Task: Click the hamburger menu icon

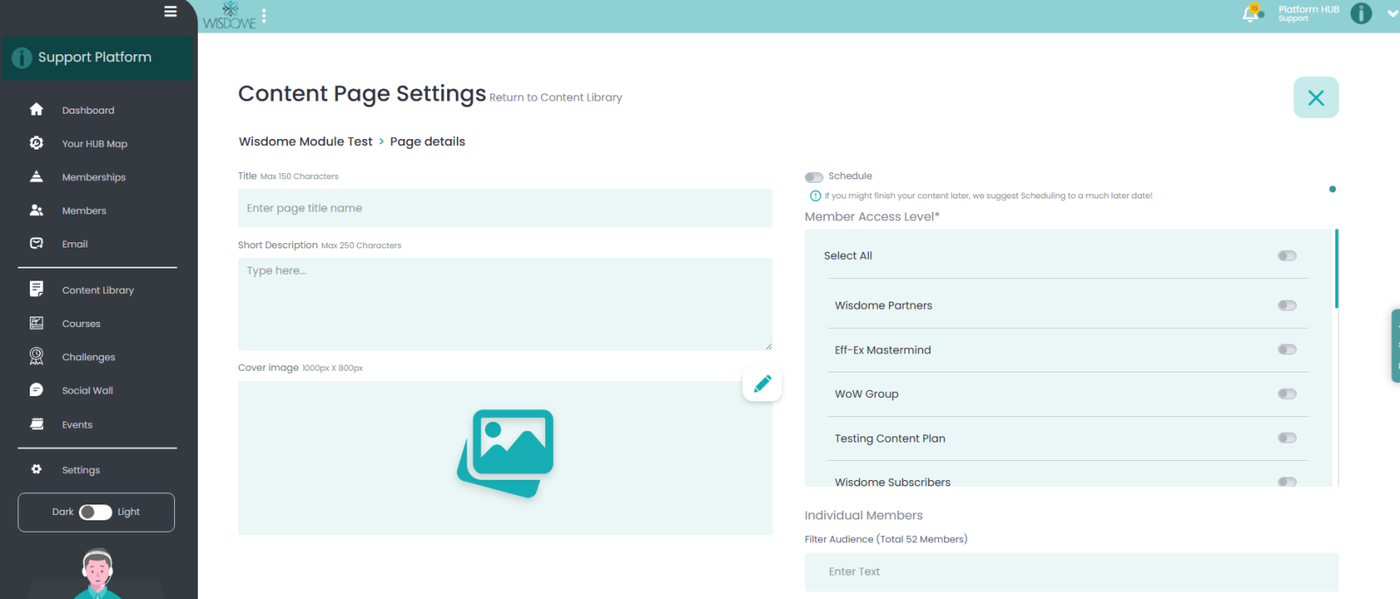Action: 170,12
